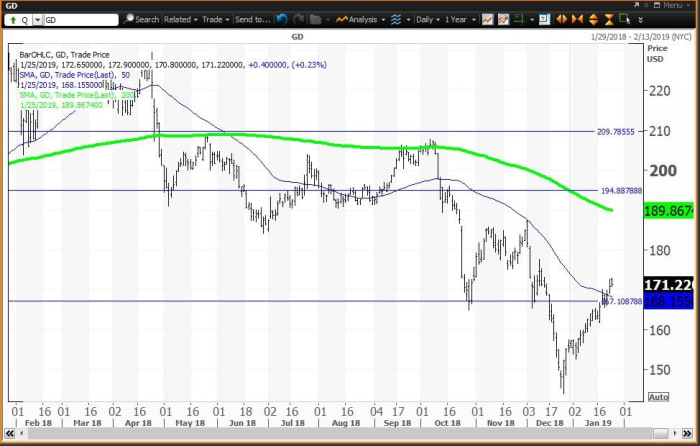The image size is (700, 446).
Task: Click the SMA 200 green legend label
Action: pyautogui.click(x=77, y=95)
